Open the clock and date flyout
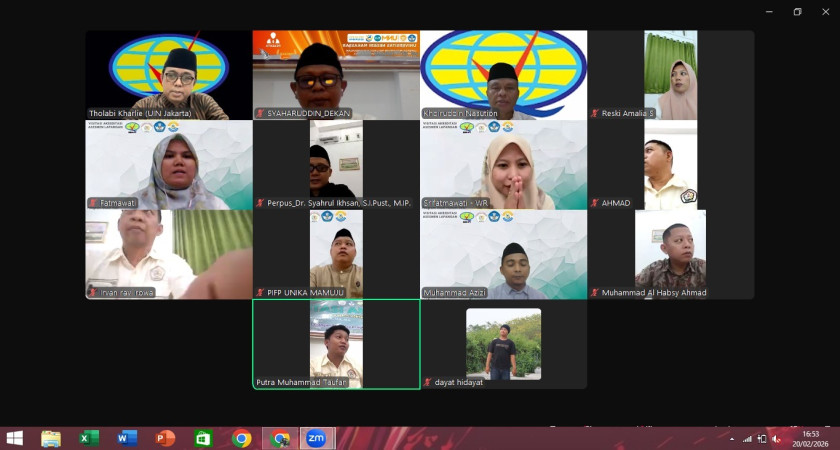 point(808,439)
